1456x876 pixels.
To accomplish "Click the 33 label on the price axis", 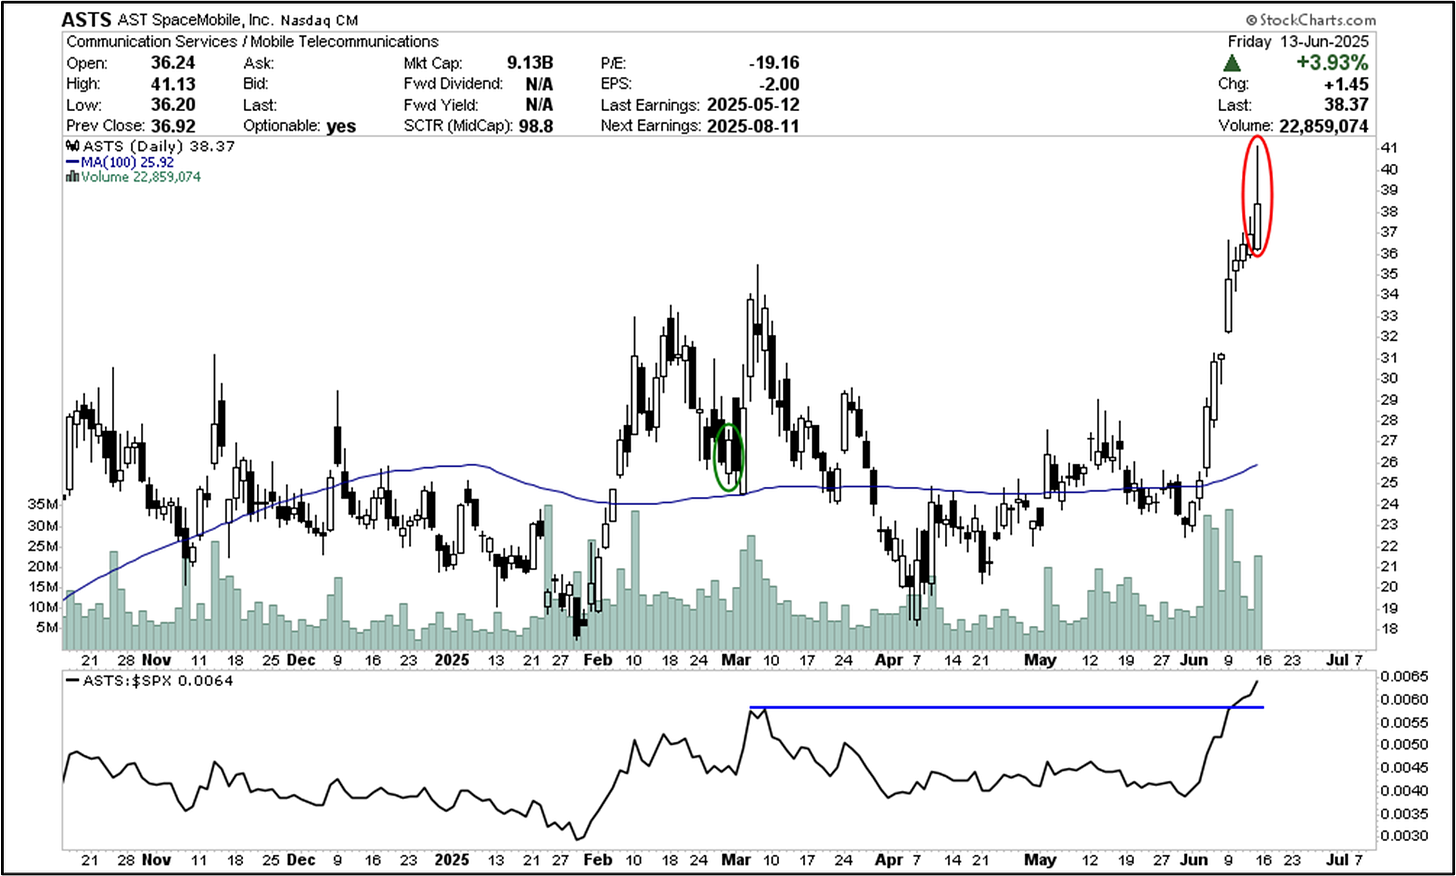I will point(1389,316).
